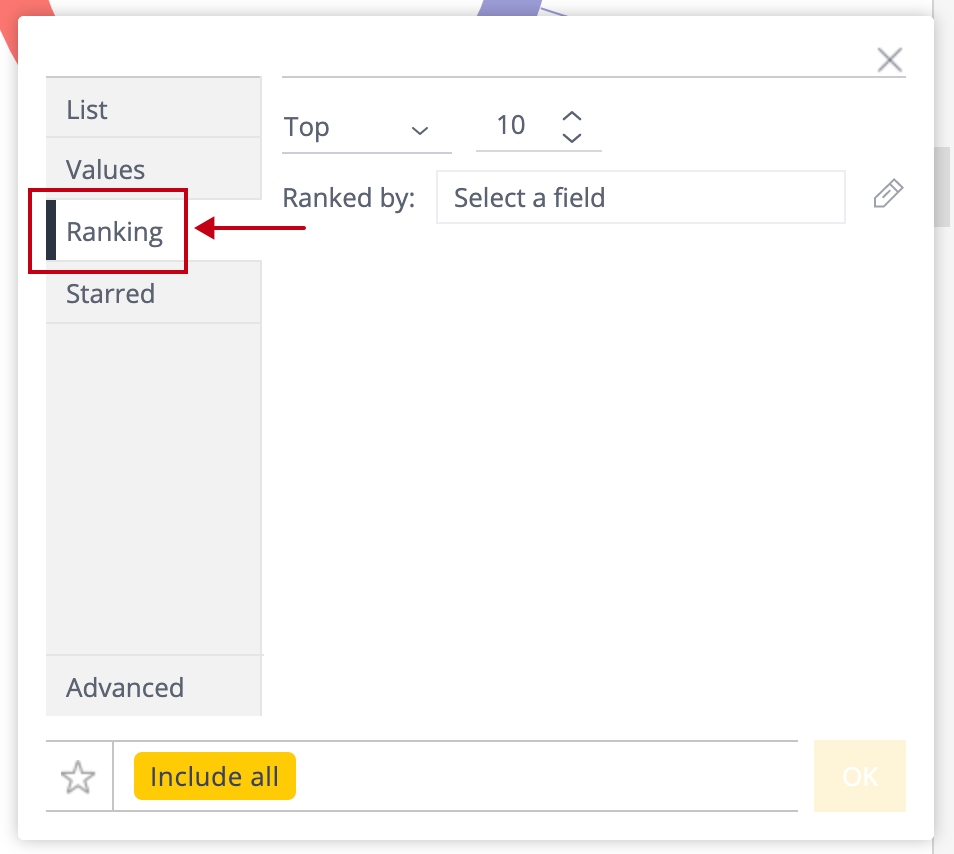Click the chevron arrow next to Top
The image size is (954, 854).
click(420, 130)
